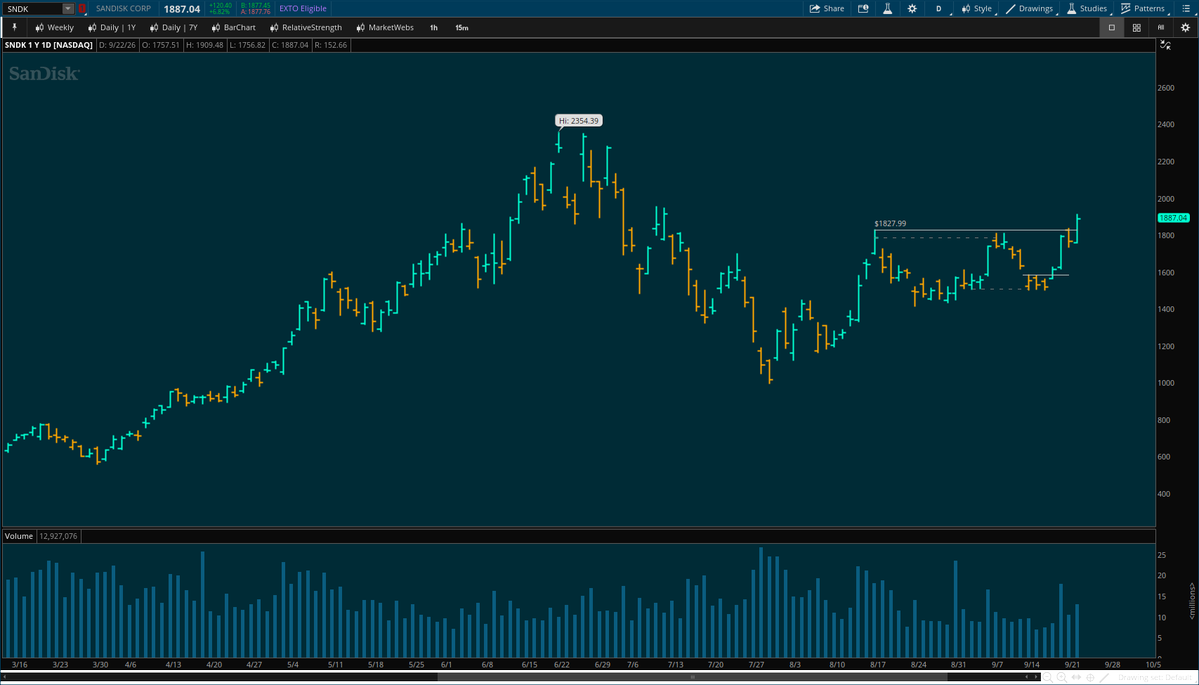Click scrollbar left arrow at bottom

coord(1027,677)
